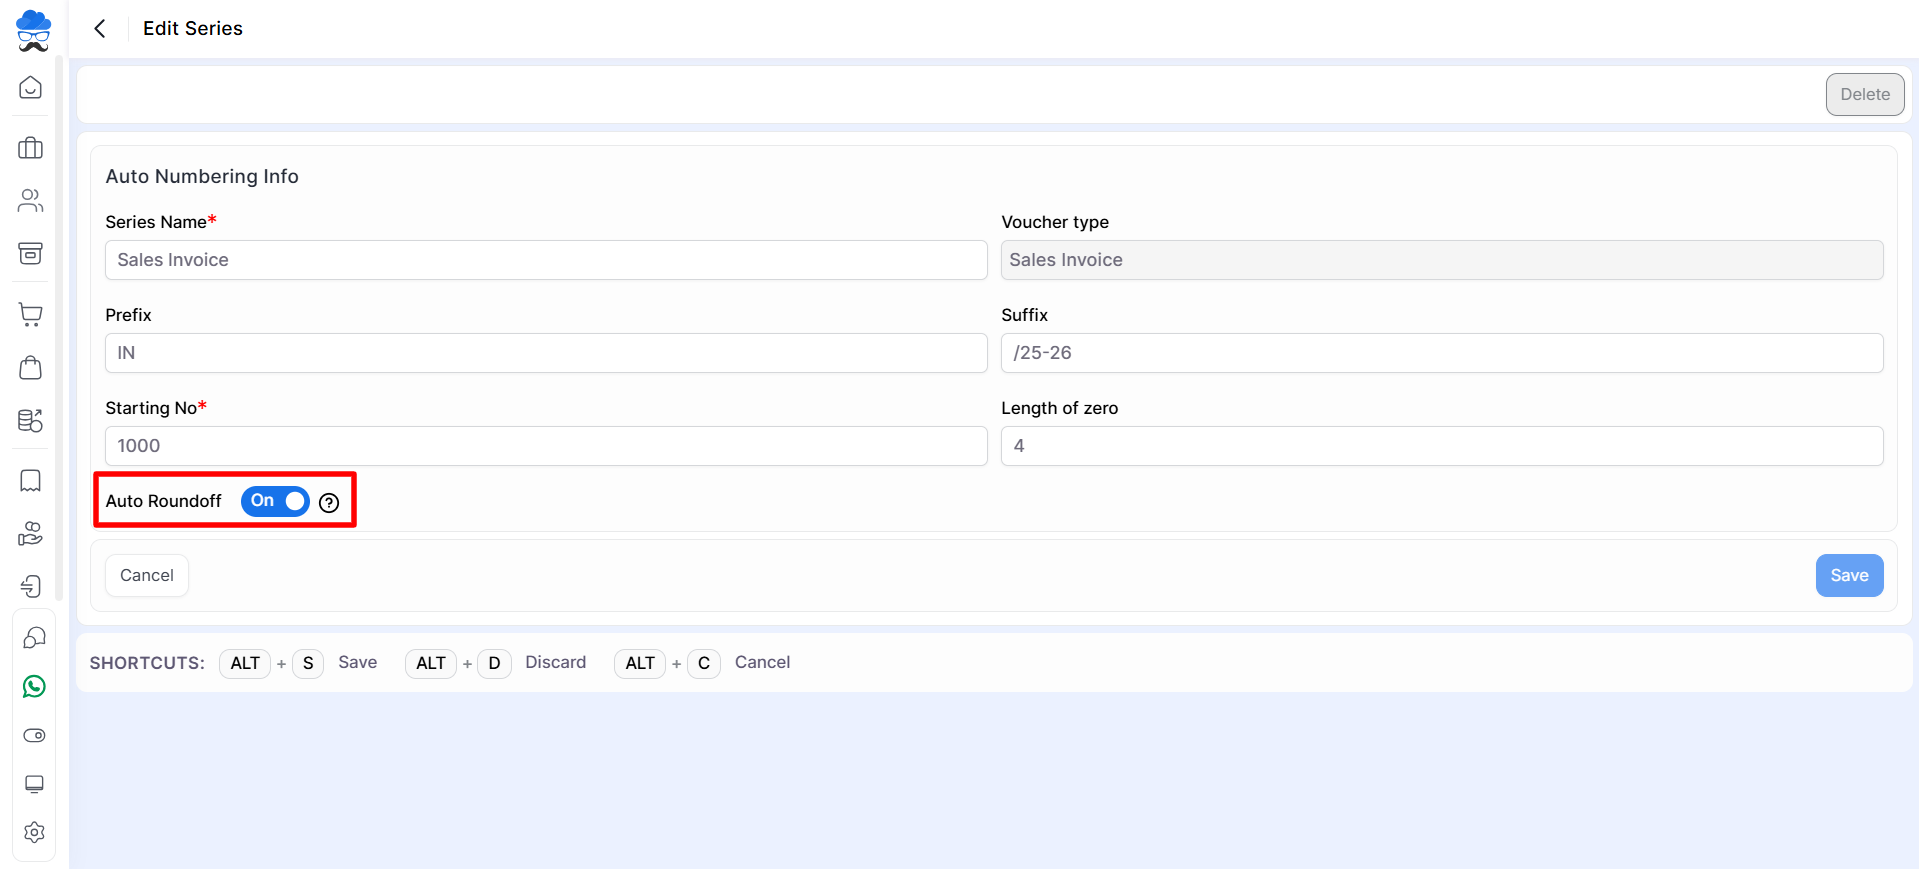Focus the Suffix input field

click(x=1441, y=353)
